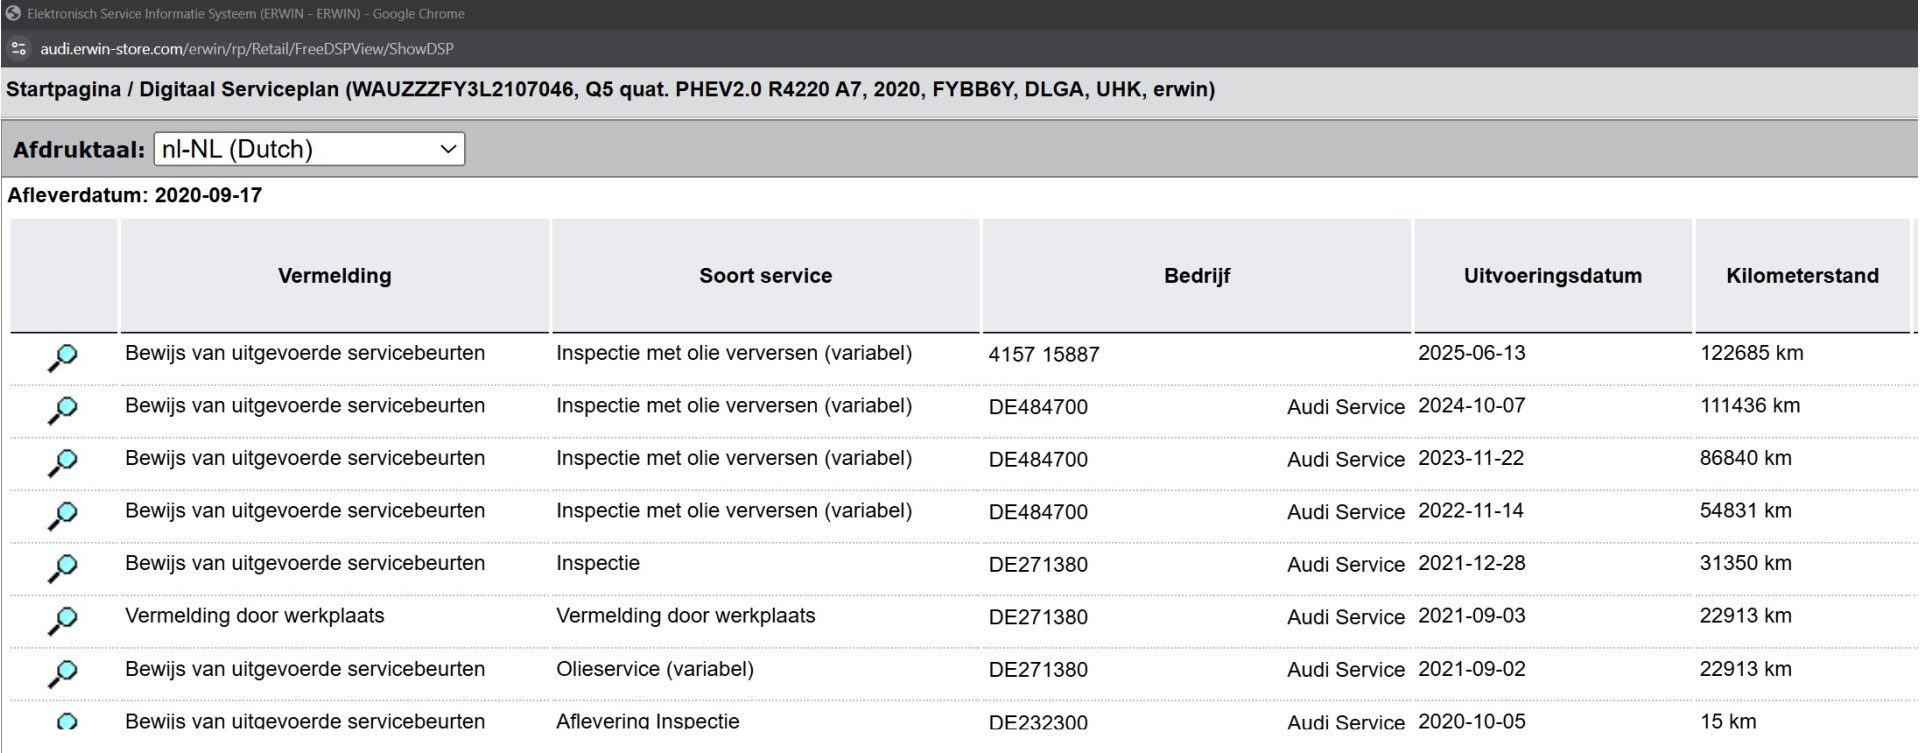Click the Bedrijf column header

[1197, 276]
